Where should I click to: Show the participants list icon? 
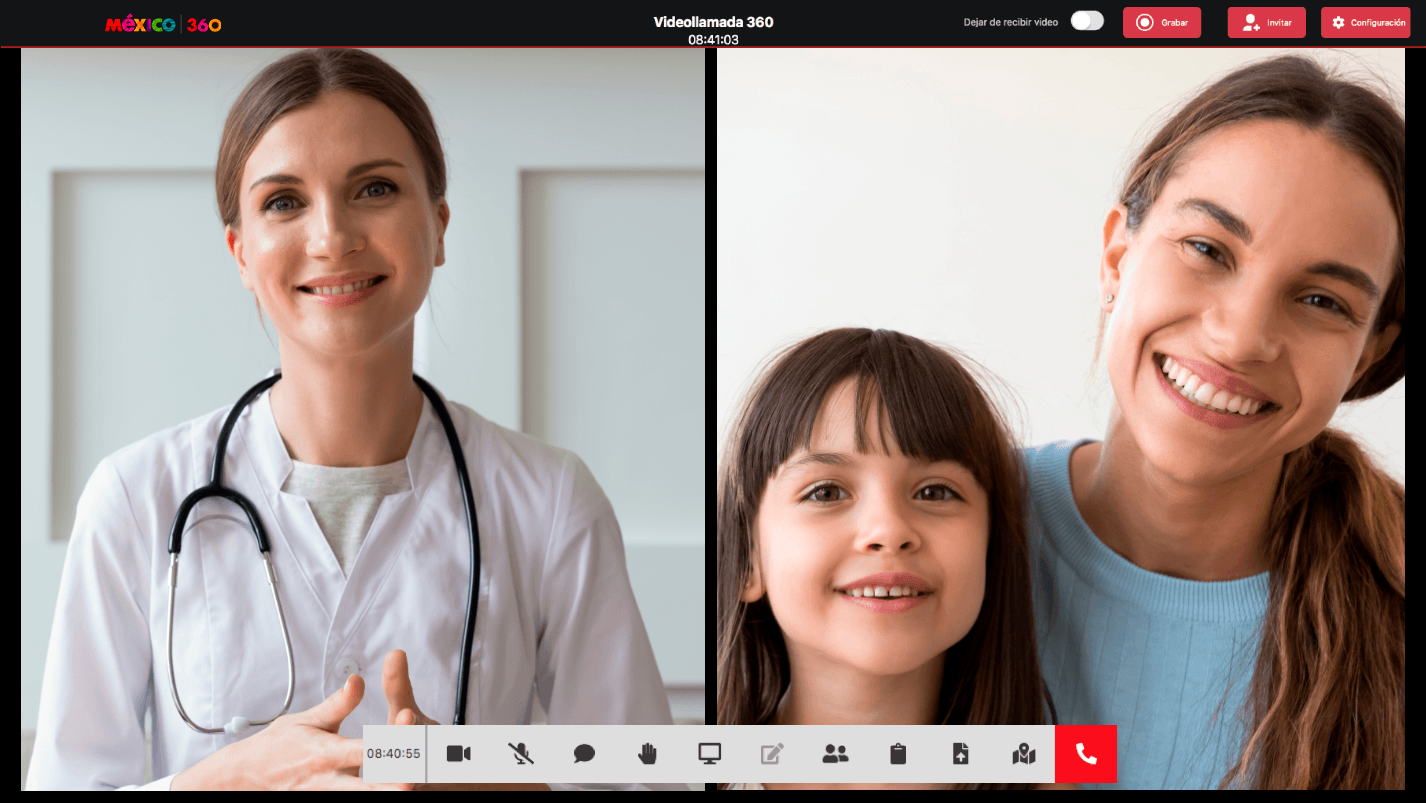pos(835,754)
